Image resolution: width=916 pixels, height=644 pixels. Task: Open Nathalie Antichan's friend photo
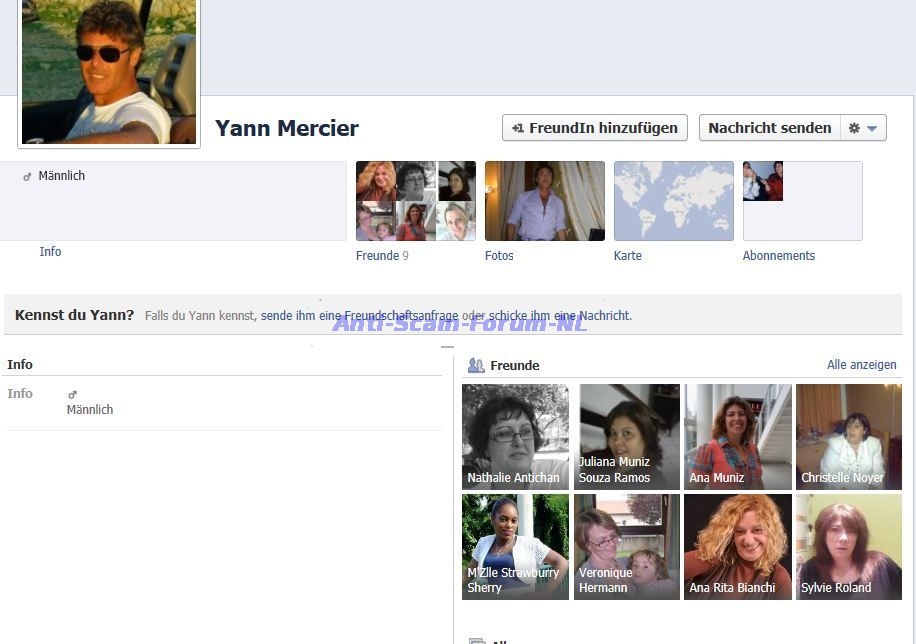point(515,436)
